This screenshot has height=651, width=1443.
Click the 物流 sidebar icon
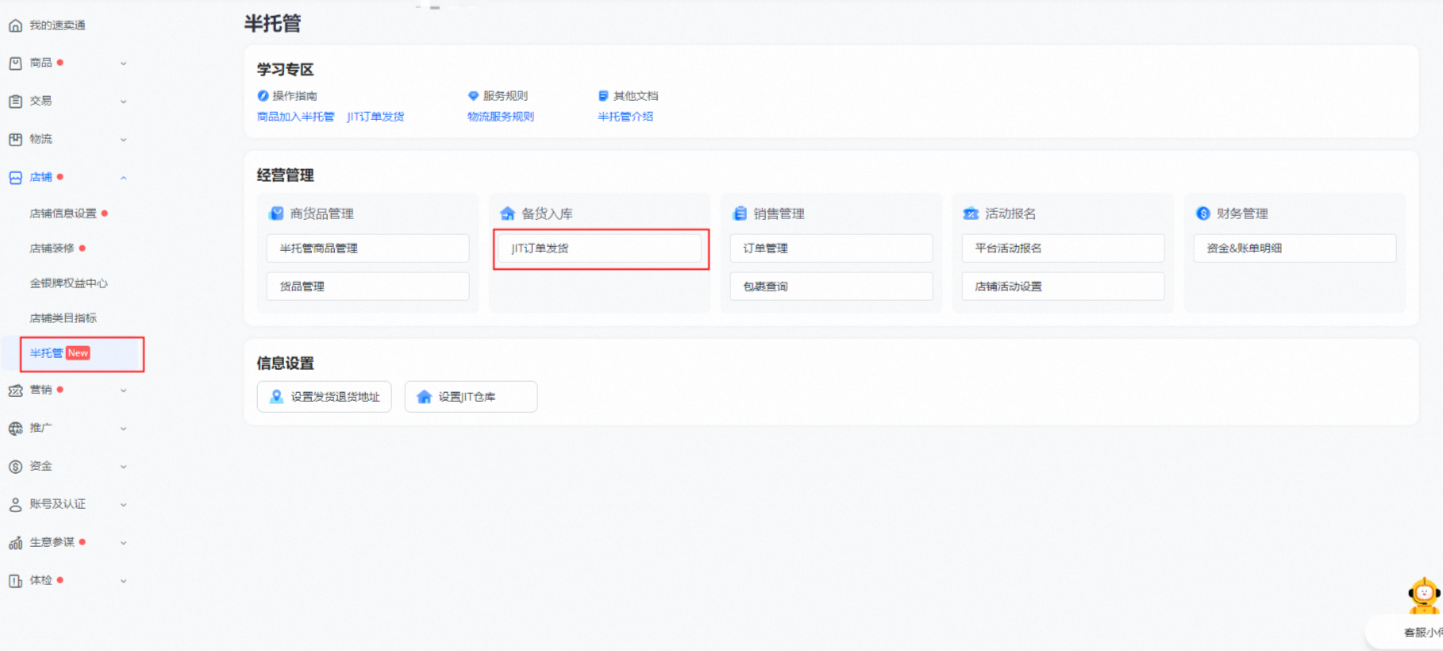coord(15,139)
